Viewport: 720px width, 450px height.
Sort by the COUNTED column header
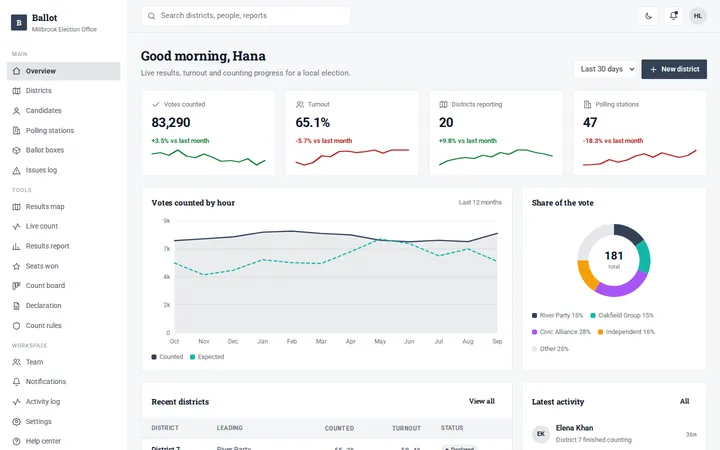[339, 428]
